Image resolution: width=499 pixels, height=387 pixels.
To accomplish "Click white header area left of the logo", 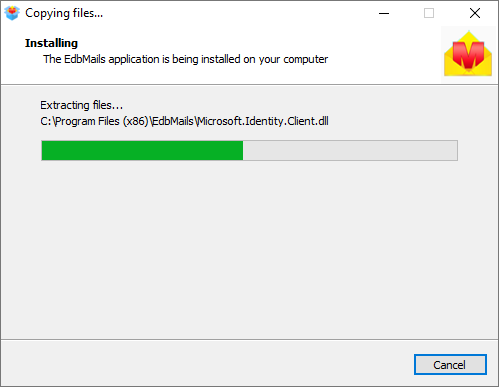I will tap(383, 43).
